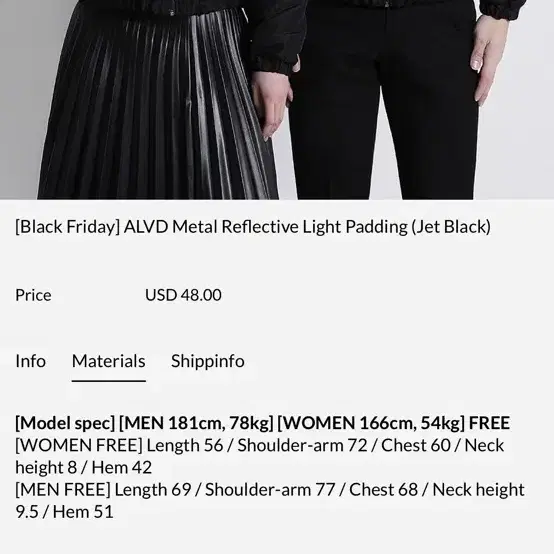Select the Model spec bold heading line
This screenshot has width=554, height=554.
263,423
